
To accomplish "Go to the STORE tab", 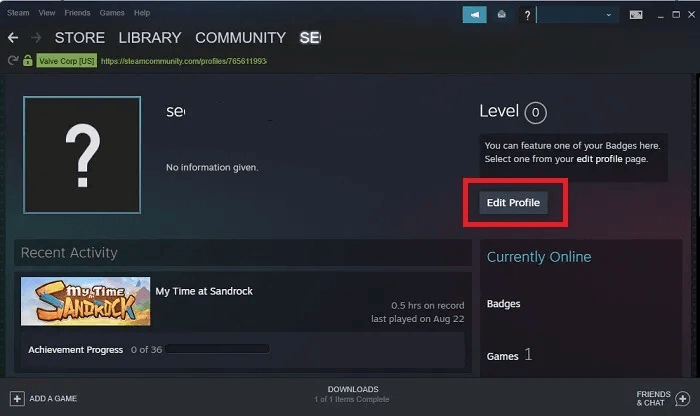I will [x=80, y=38].
